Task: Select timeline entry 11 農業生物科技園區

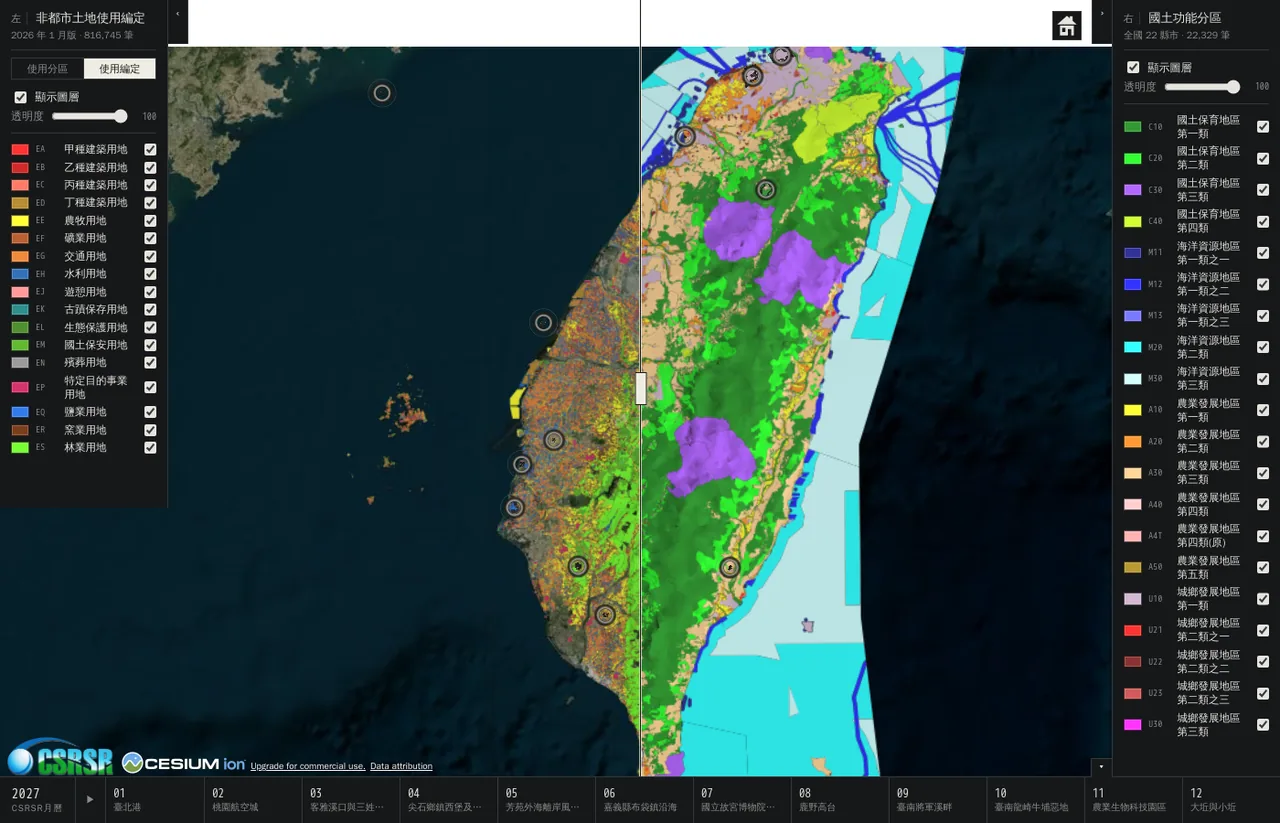Action: (1133, 800)
